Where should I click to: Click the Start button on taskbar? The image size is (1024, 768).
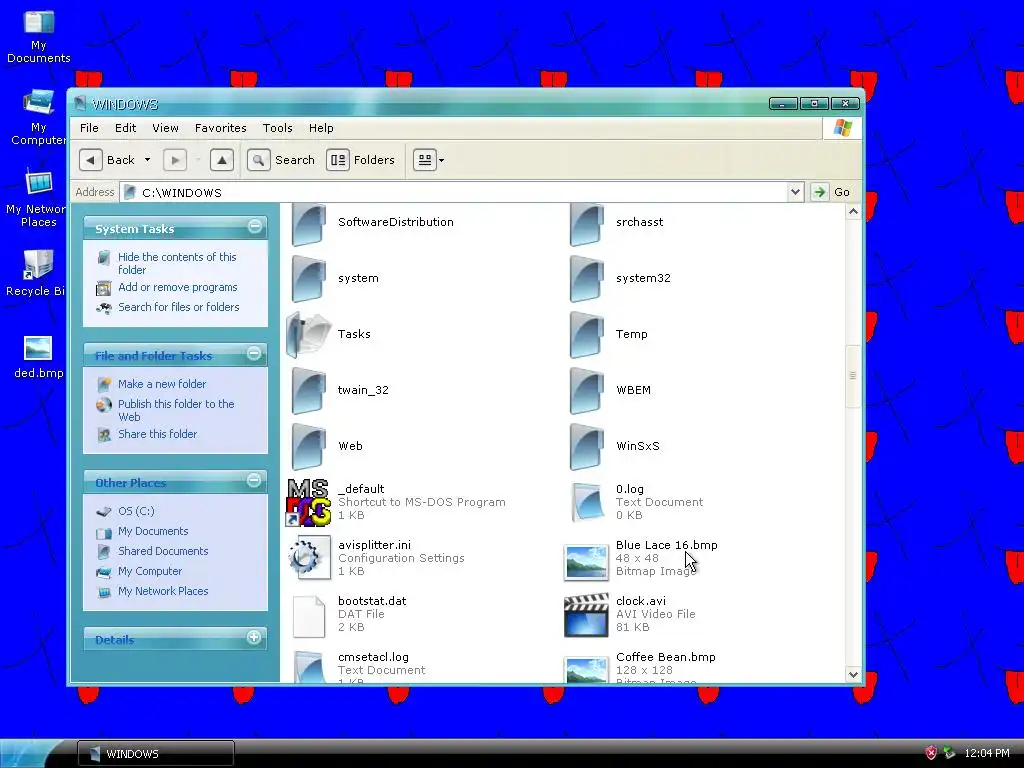tap(29, 753)
